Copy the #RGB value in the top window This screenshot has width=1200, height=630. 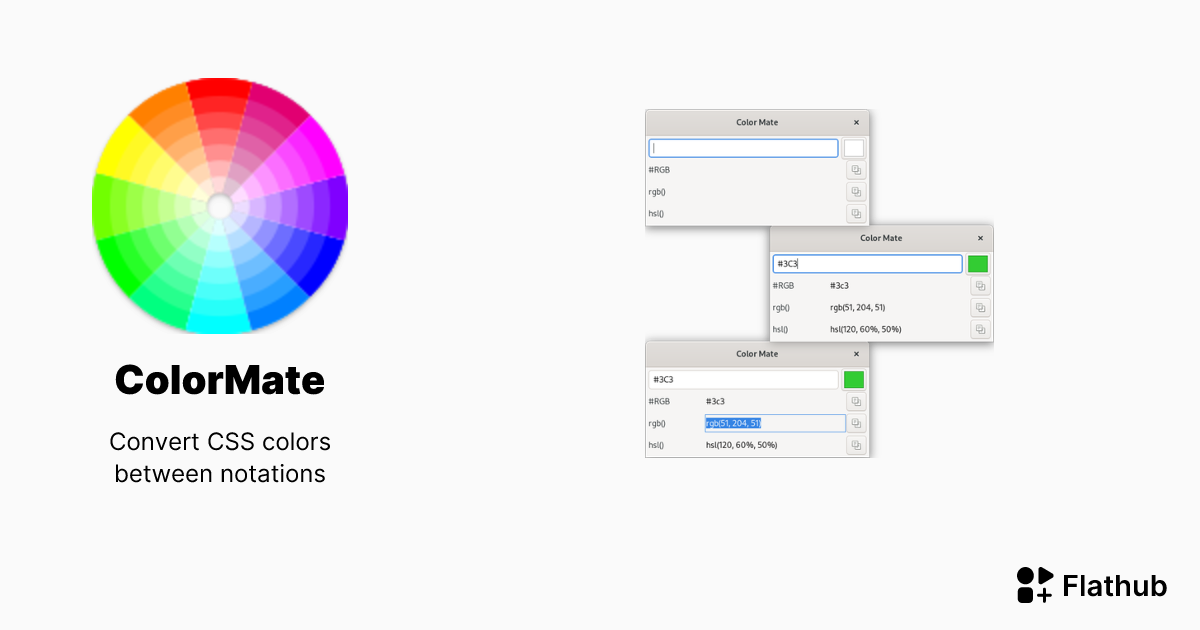point(855,169)
